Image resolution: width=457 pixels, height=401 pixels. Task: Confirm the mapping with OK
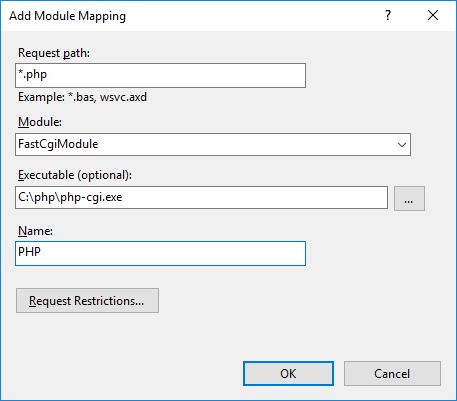[x=288, y=374]
